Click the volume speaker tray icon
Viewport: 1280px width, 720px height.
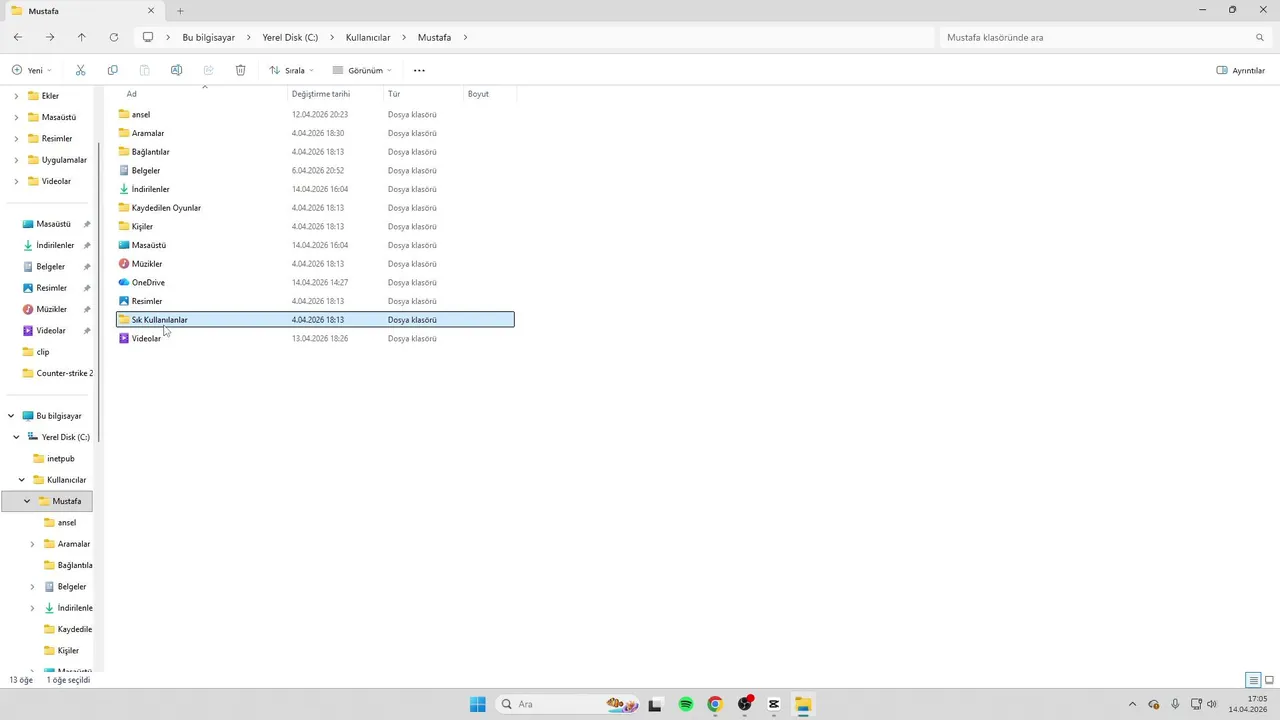tap(1212, 704)
